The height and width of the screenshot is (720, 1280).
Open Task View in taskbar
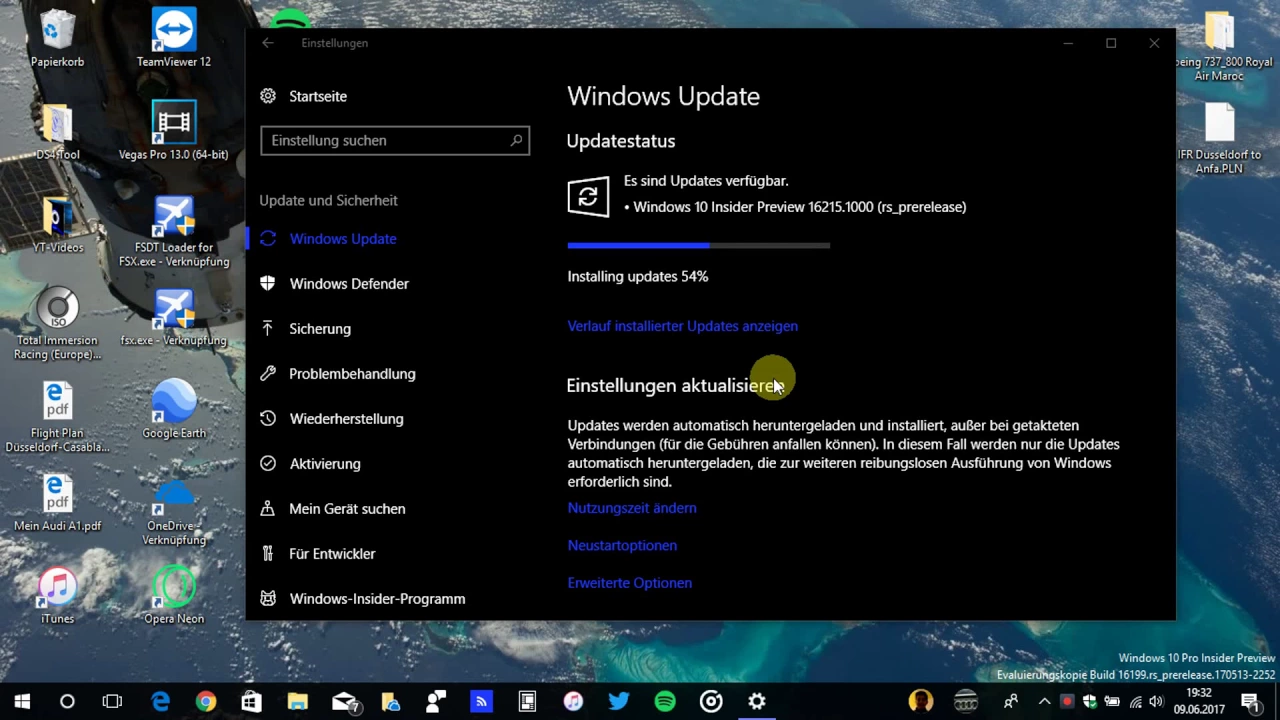(x=112, y=701)
